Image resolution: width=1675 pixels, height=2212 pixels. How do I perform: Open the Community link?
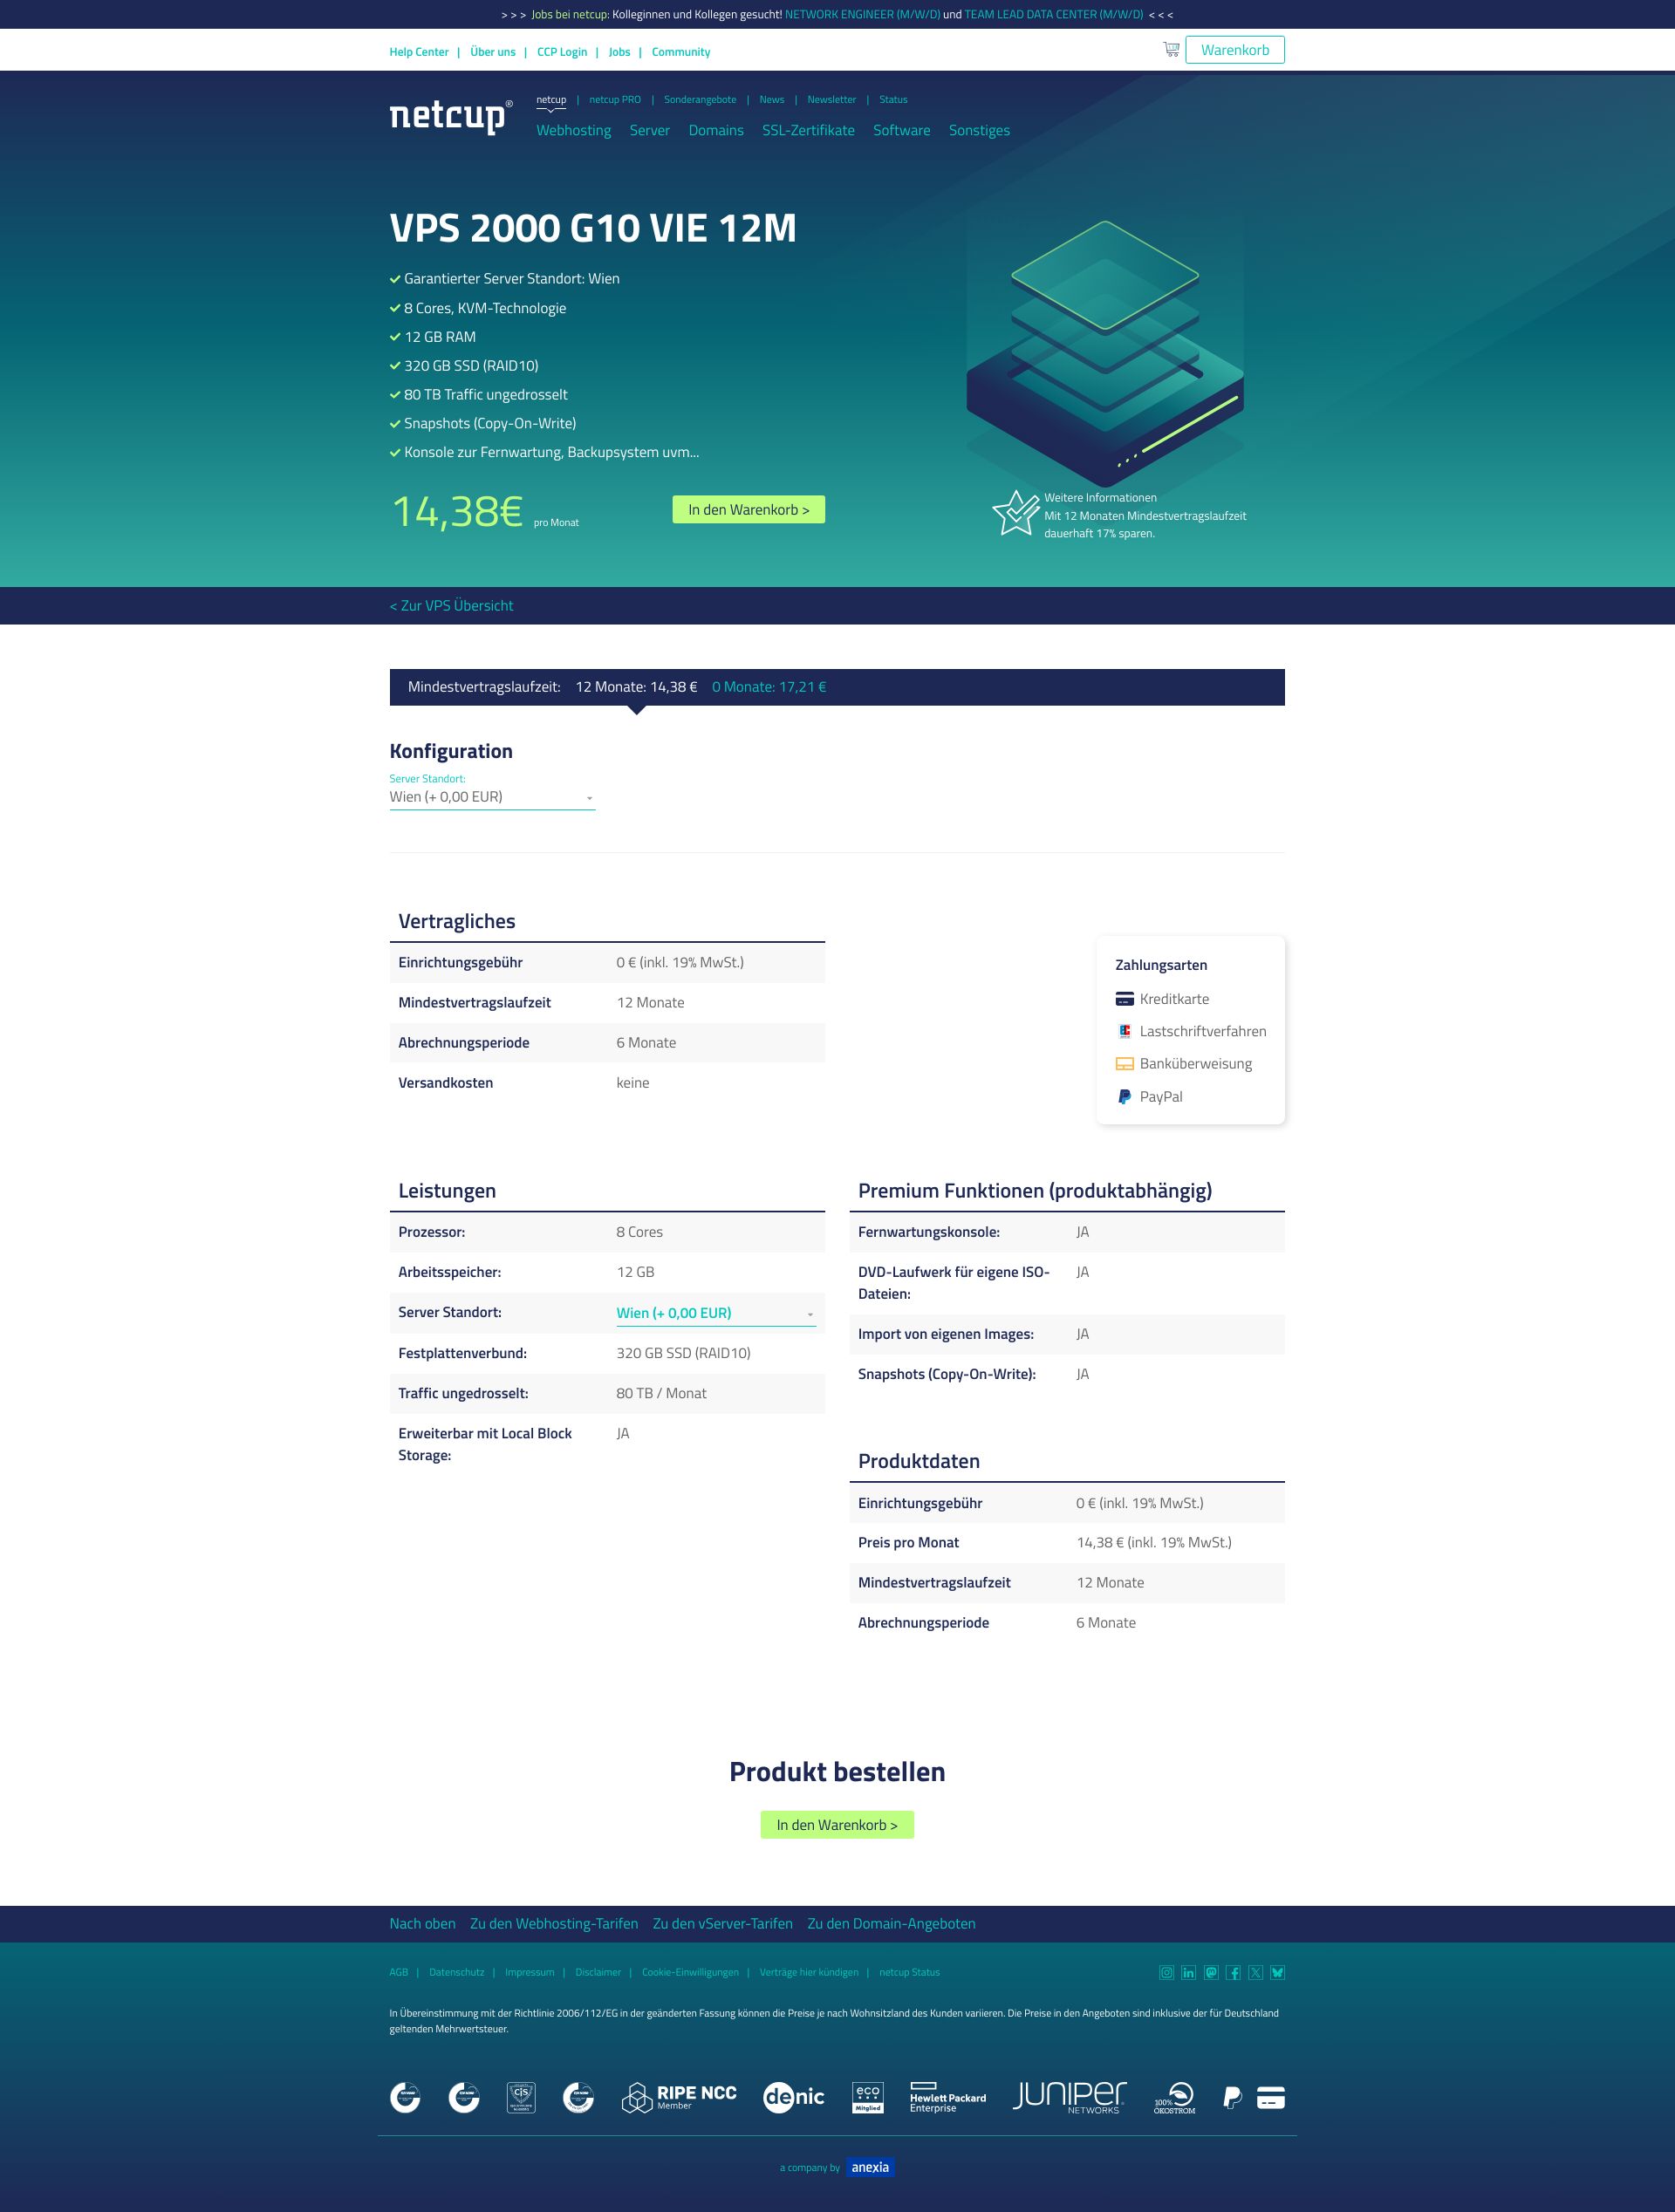[x=681, y=52]
